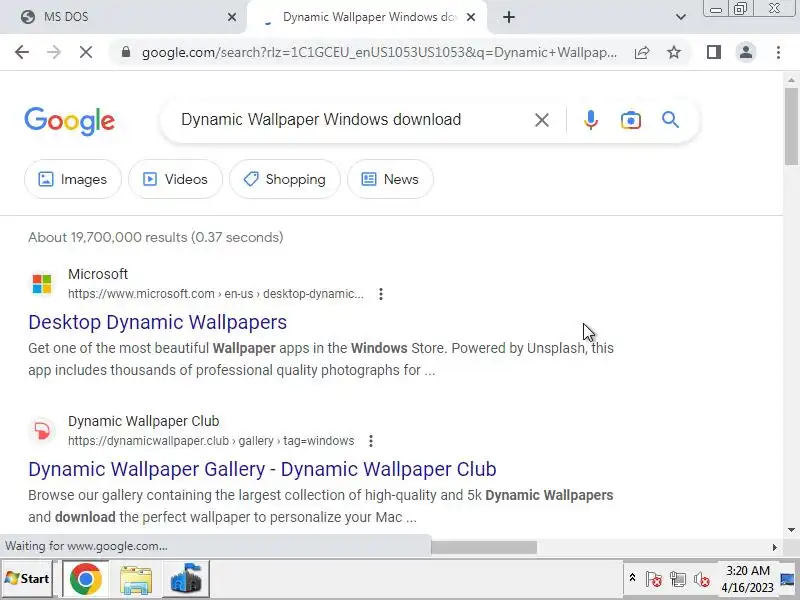
Task: Clear the search box text
Action: [542, 120]
